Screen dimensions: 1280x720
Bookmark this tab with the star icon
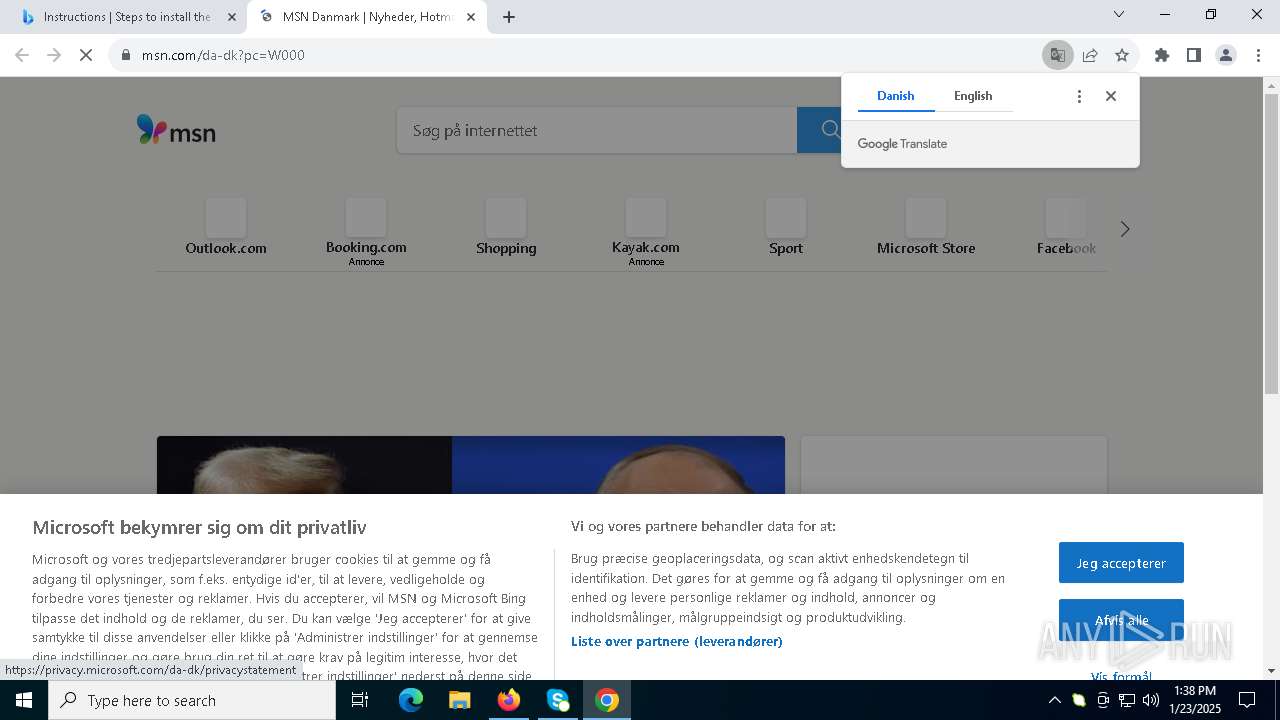coord(1122,55)
